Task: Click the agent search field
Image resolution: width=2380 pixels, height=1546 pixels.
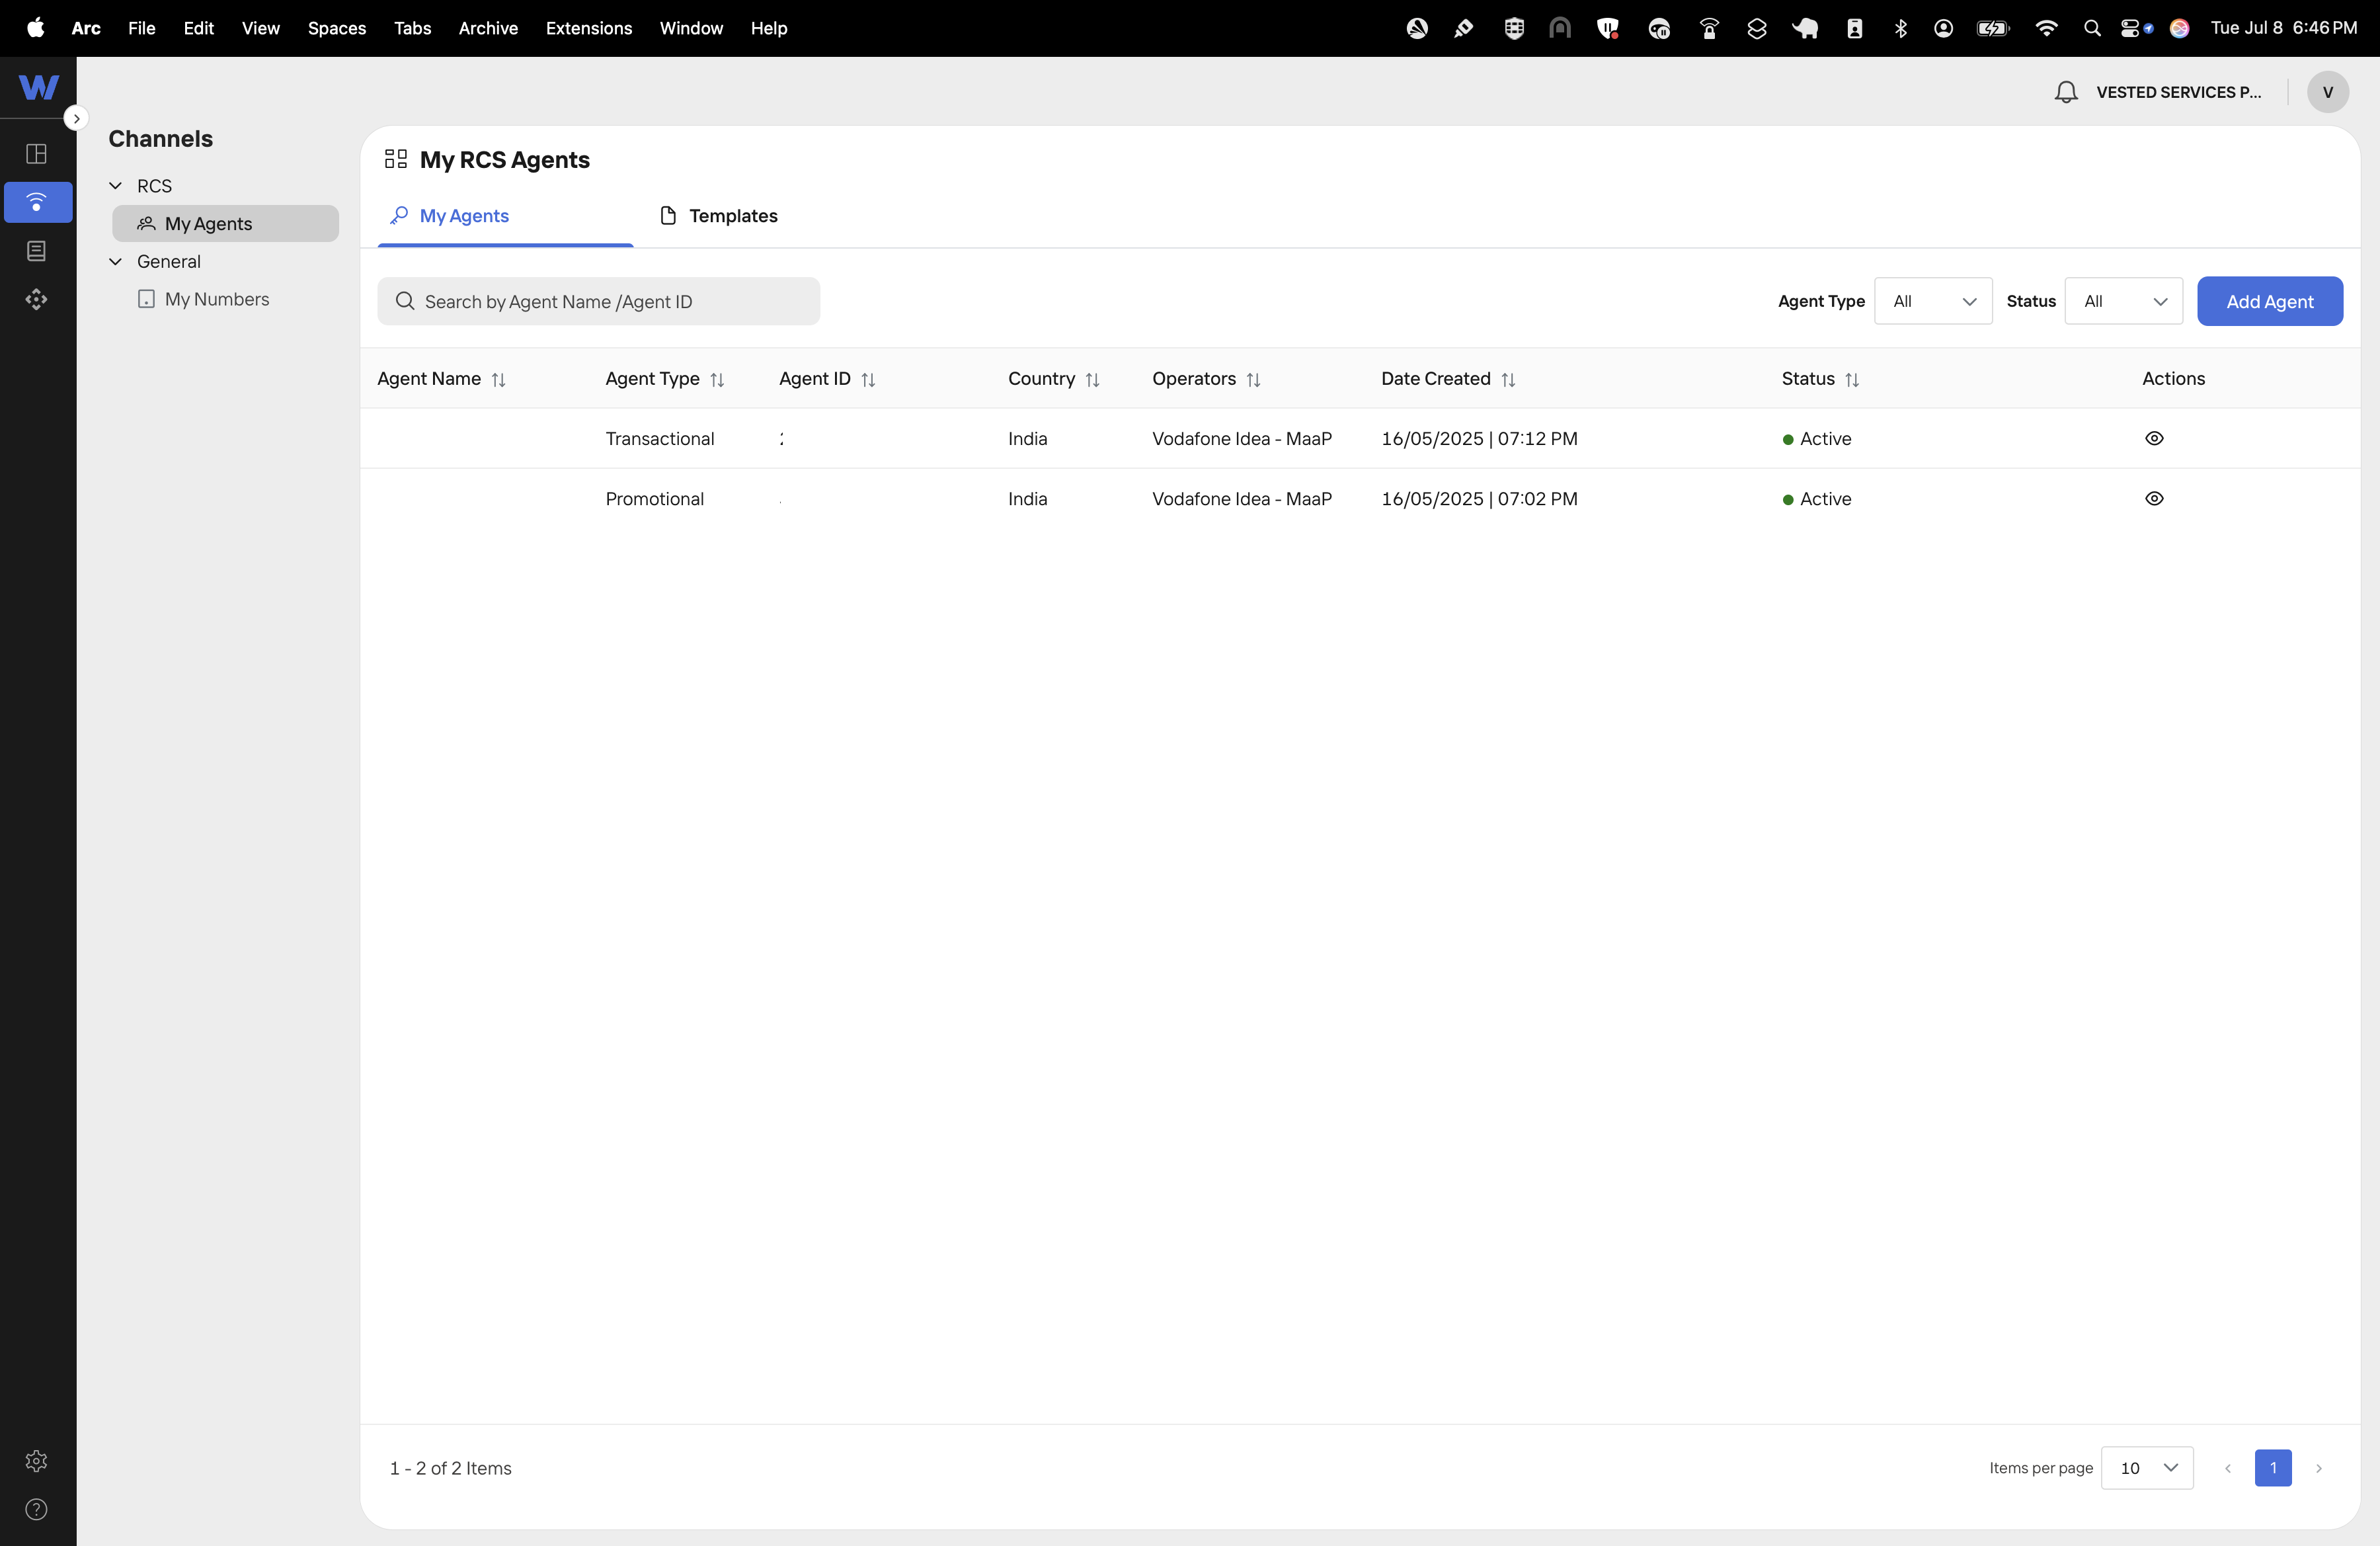Action: (599, 301)
